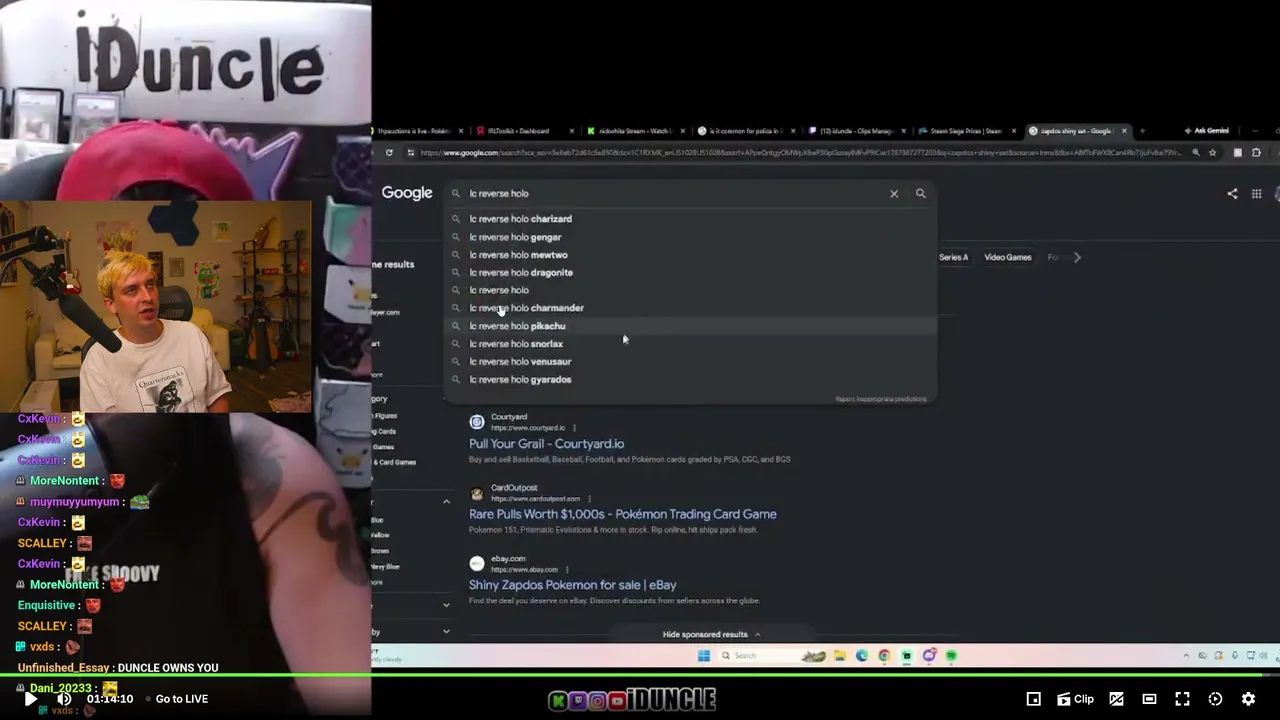Click the video progress bar above the controls
The height and width of the screenshot is (720, 1280).
click(x=640, y=675)
